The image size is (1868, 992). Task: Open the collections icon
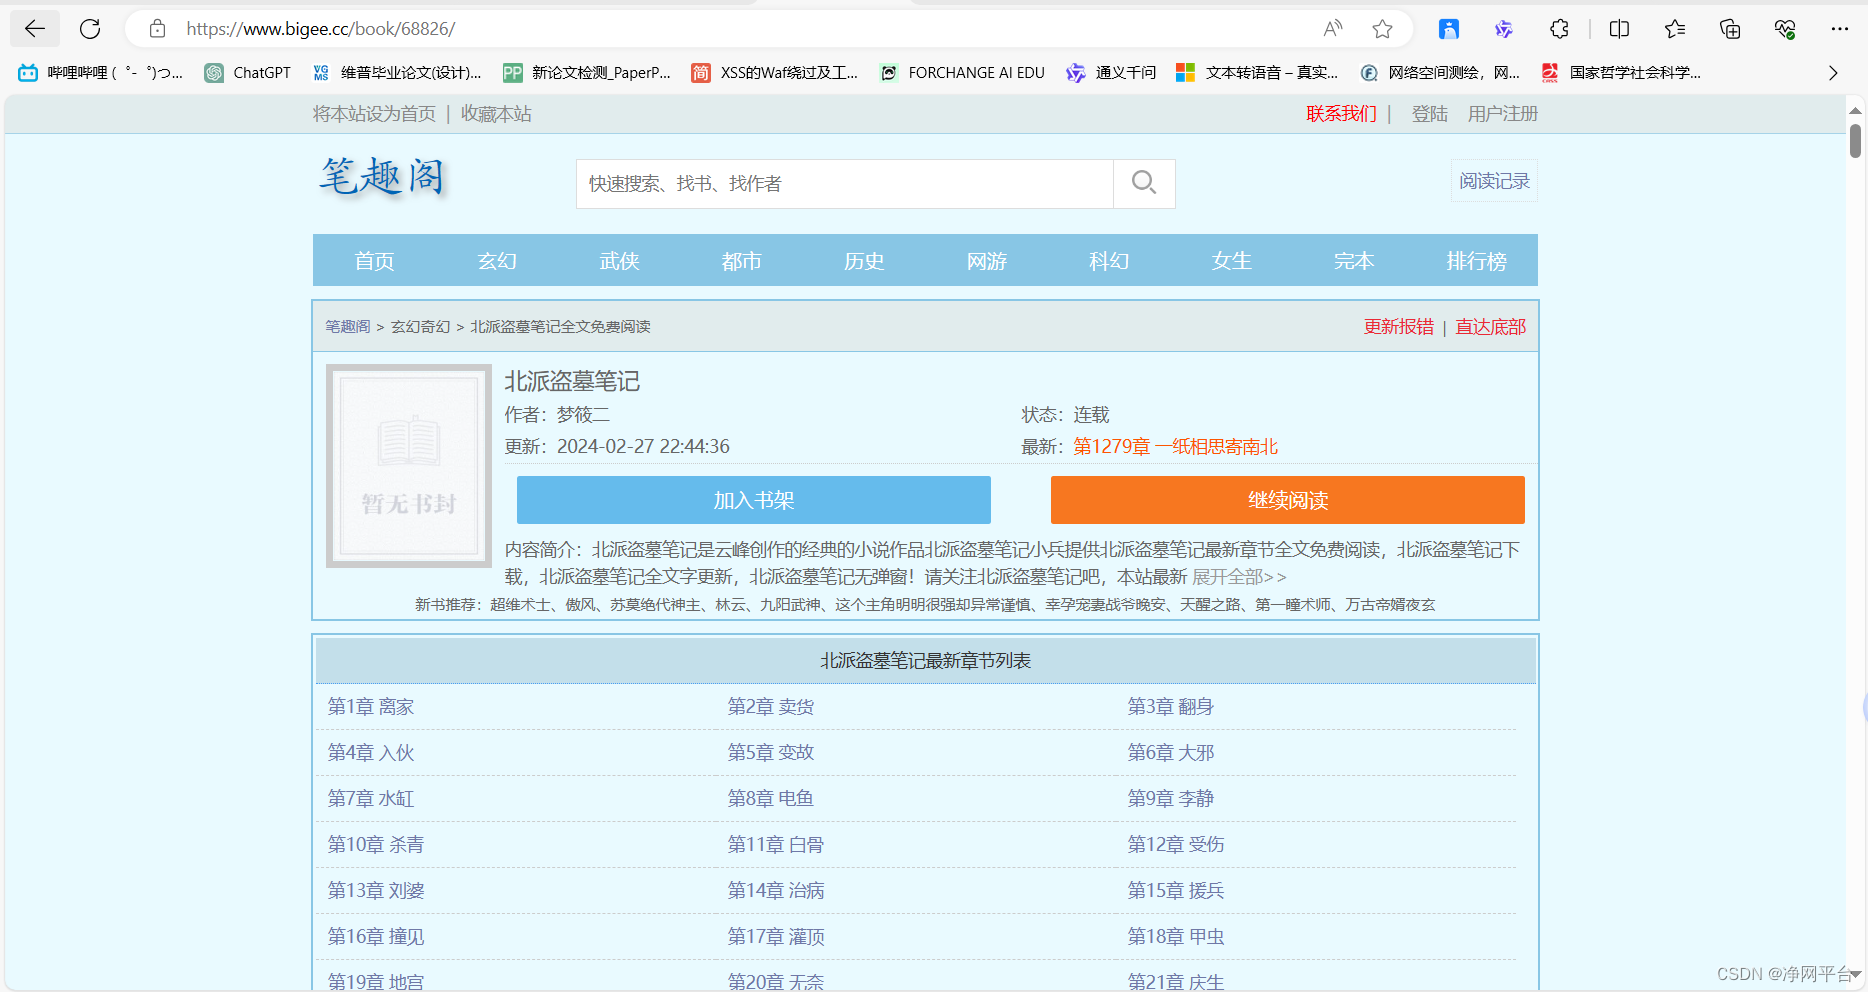click(x=1730, y=29)
